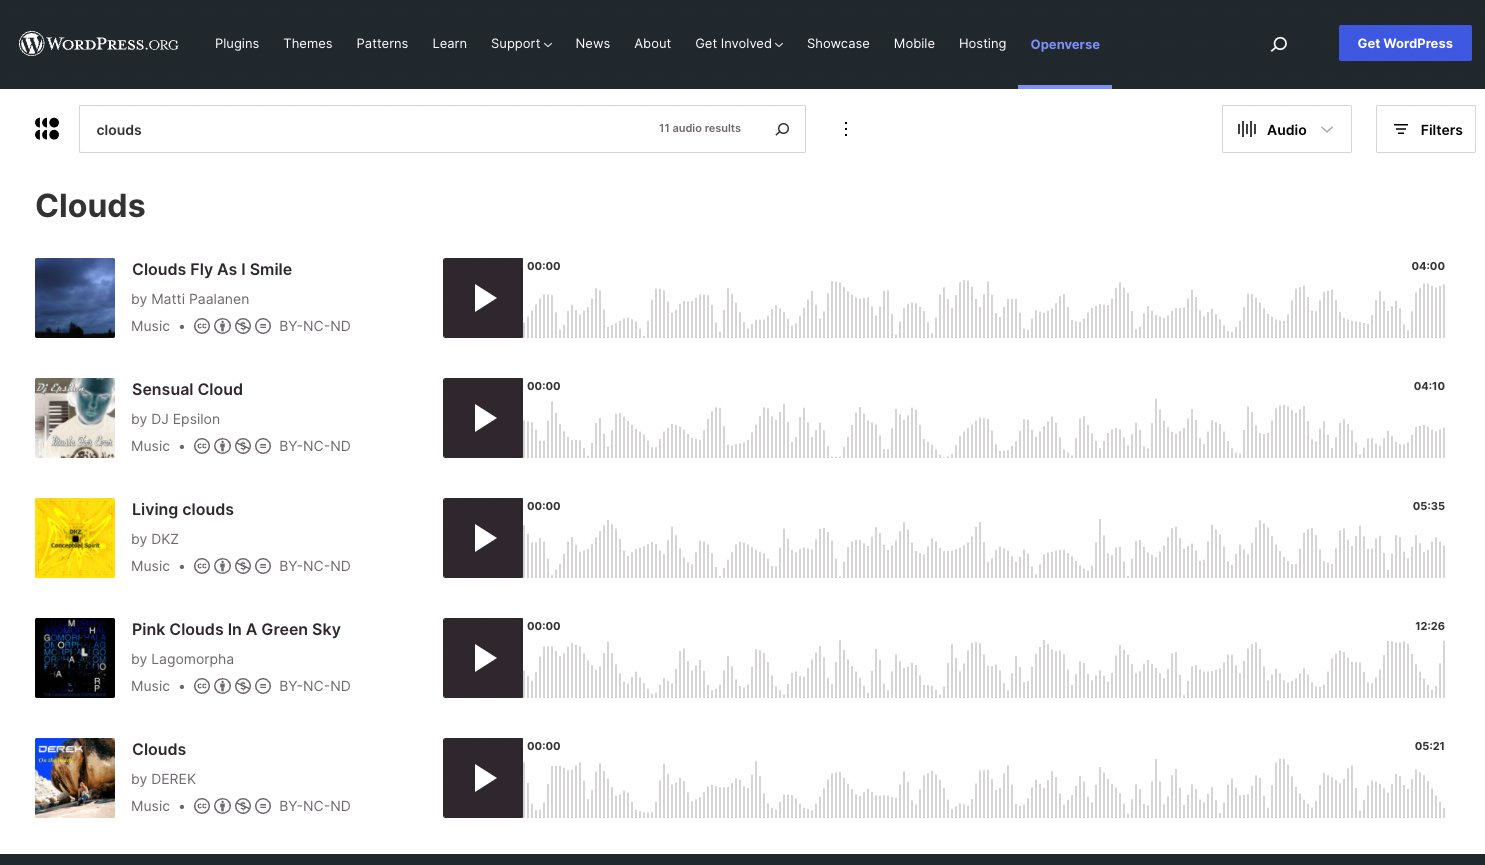Click the DEREK Clouds album thumbnail
The height and width of the screenshot is (865, 1485).
coord(75,778)
